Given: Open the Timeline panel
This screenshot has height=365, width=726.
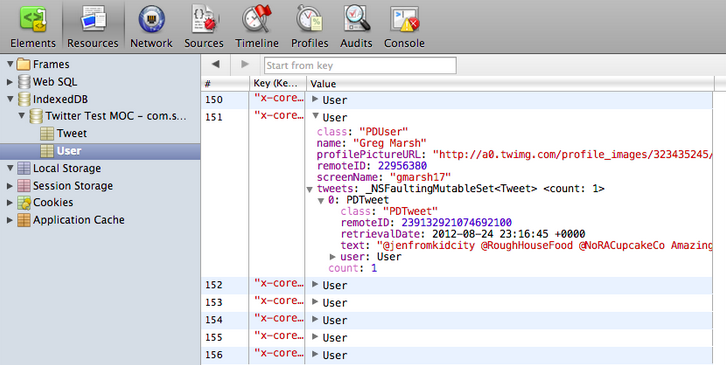Looking at the screenshot, I should pos(257,26).
